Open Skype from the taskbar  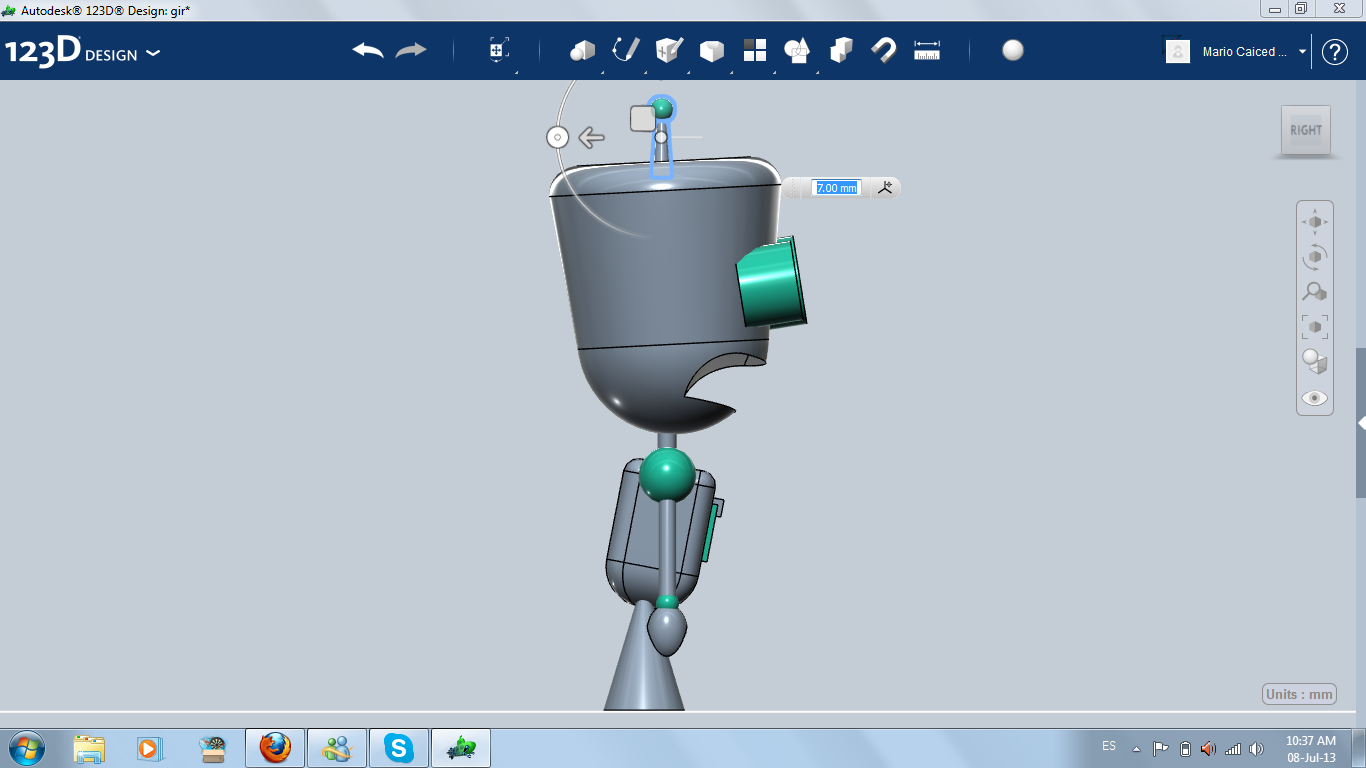(x=399, y=748)
